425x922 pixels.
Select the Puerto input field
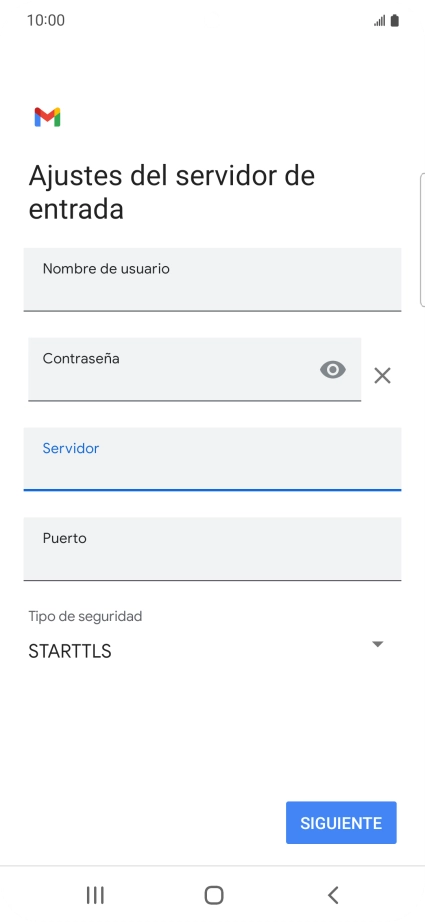tap(212, 549)
